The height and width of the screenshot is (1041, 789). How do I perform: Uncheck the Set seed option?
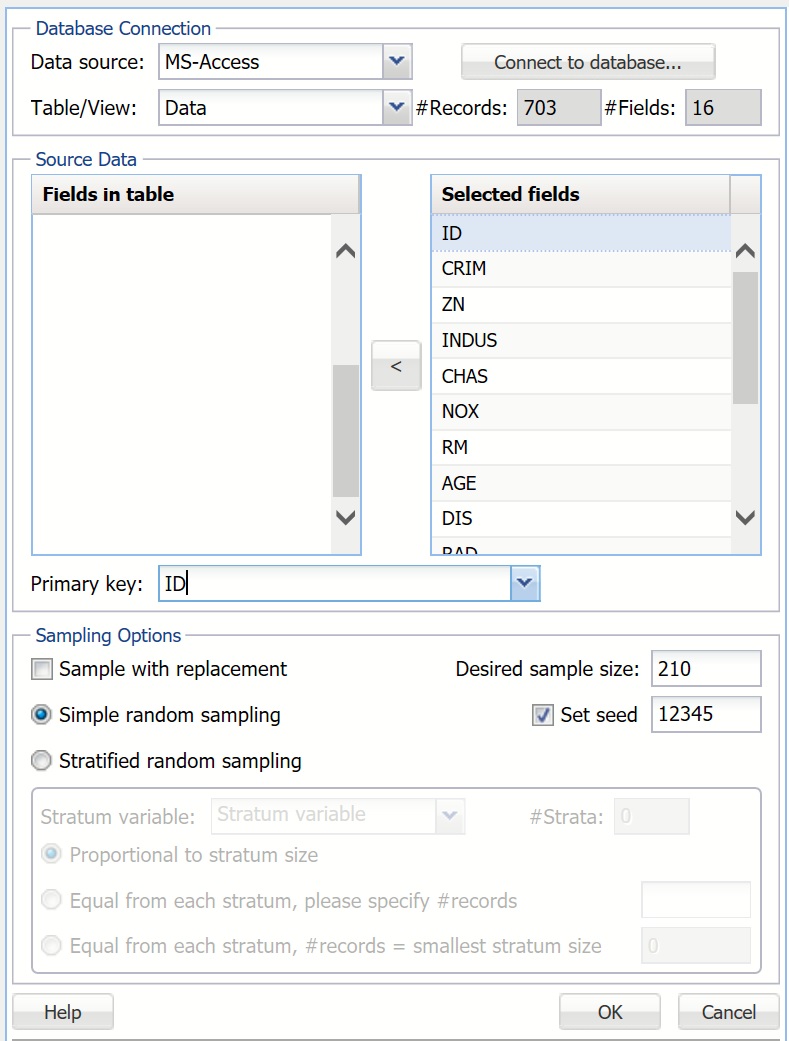(541, 715)
